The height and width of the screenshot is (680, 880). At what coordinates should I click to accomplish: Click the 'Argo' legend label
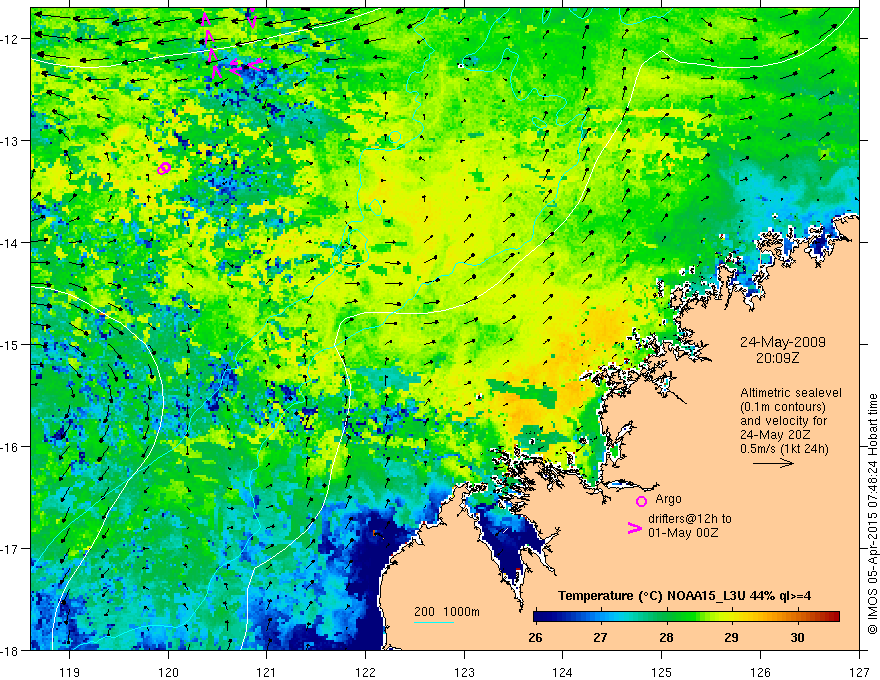pyautogui.click(x=668, y=499)
